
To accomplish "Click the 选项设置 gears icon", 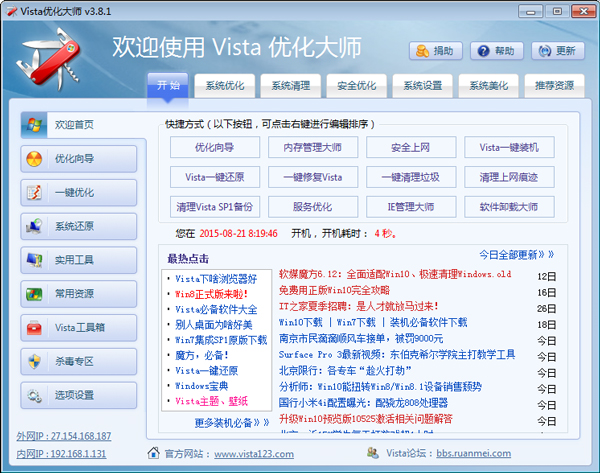I will (34, 395).
